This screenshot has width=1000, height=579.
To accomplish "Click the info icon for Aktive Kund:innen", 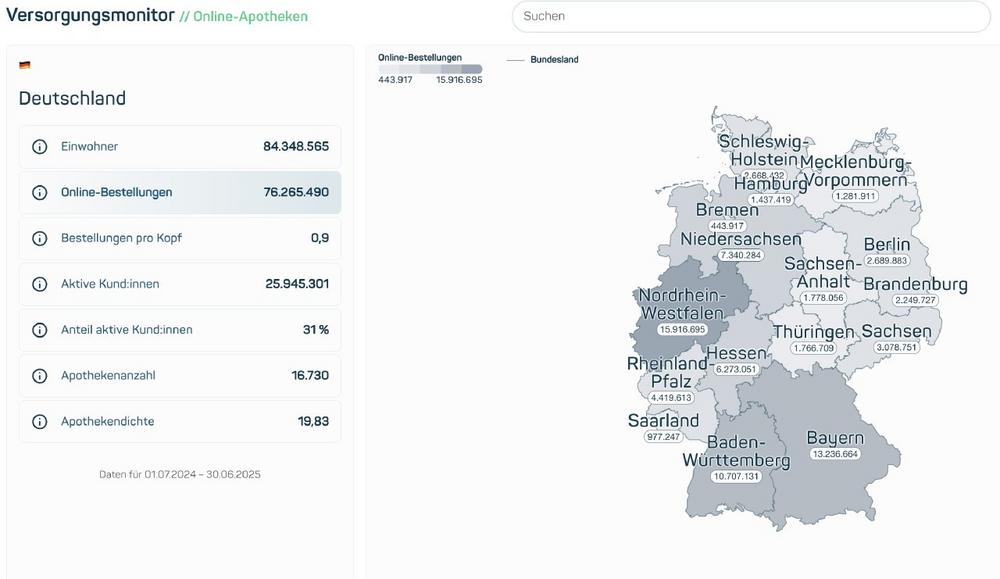I will point(39,284).
